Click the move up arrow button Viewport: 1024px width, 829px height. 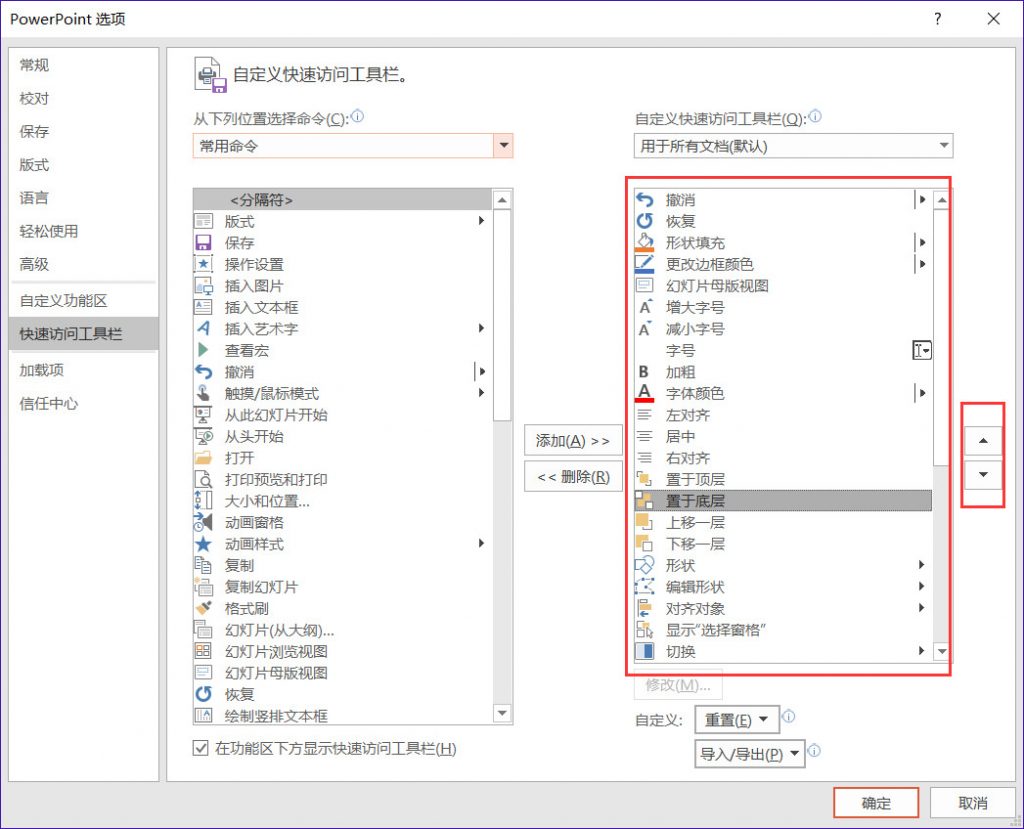pyautogui.click(x=983, y=441)
